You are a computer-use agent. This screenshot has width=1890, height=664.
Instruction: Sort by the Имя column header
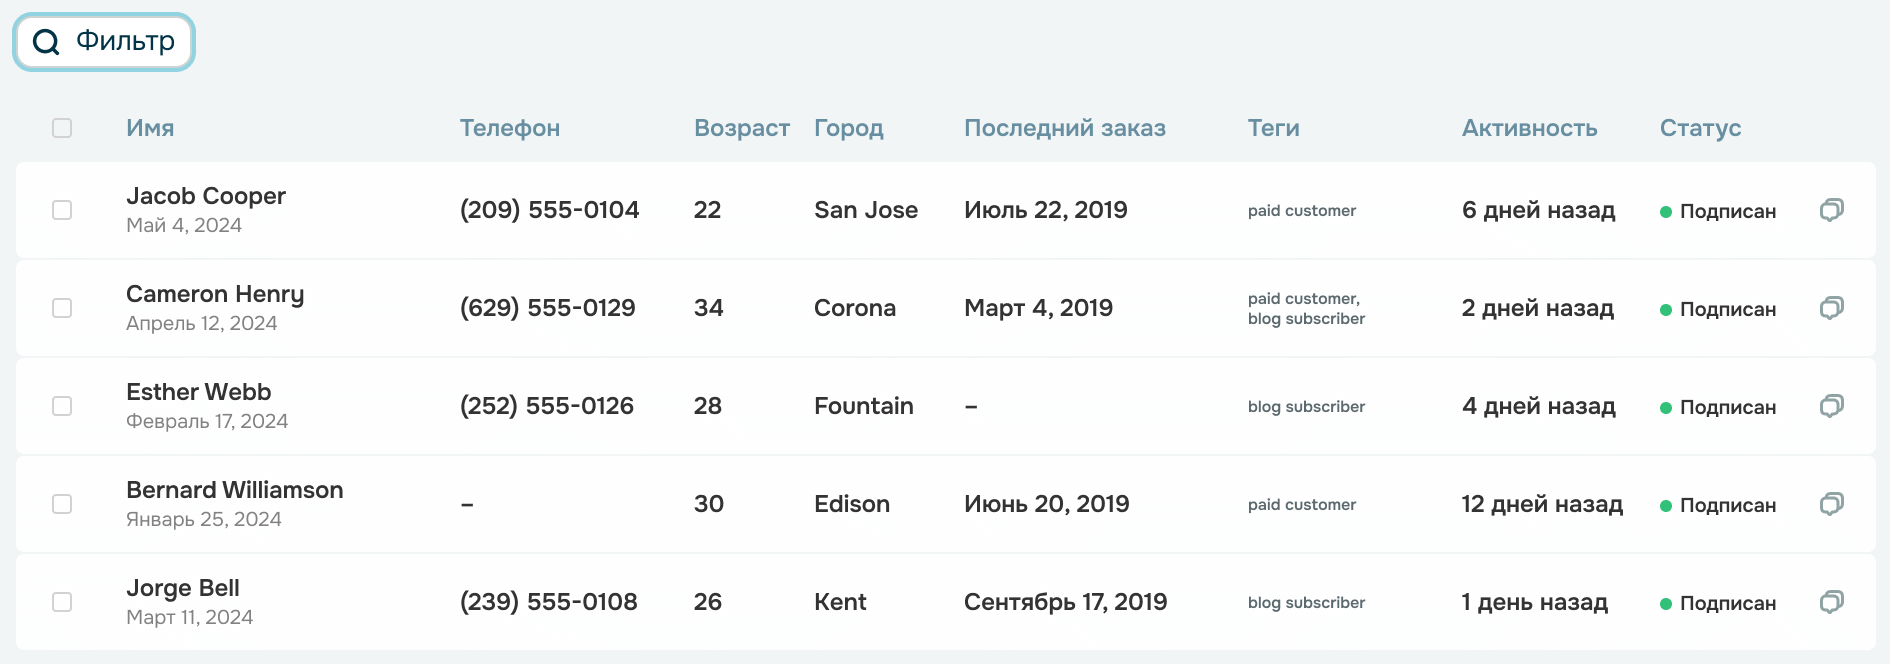click(x=150, y=128)
